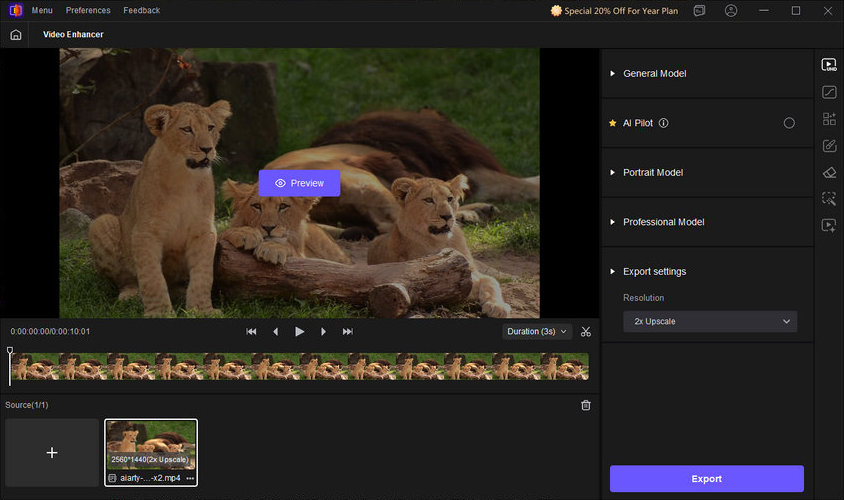Step back one frame
This screenshot has height=500, width=844.
click(276, 332)
